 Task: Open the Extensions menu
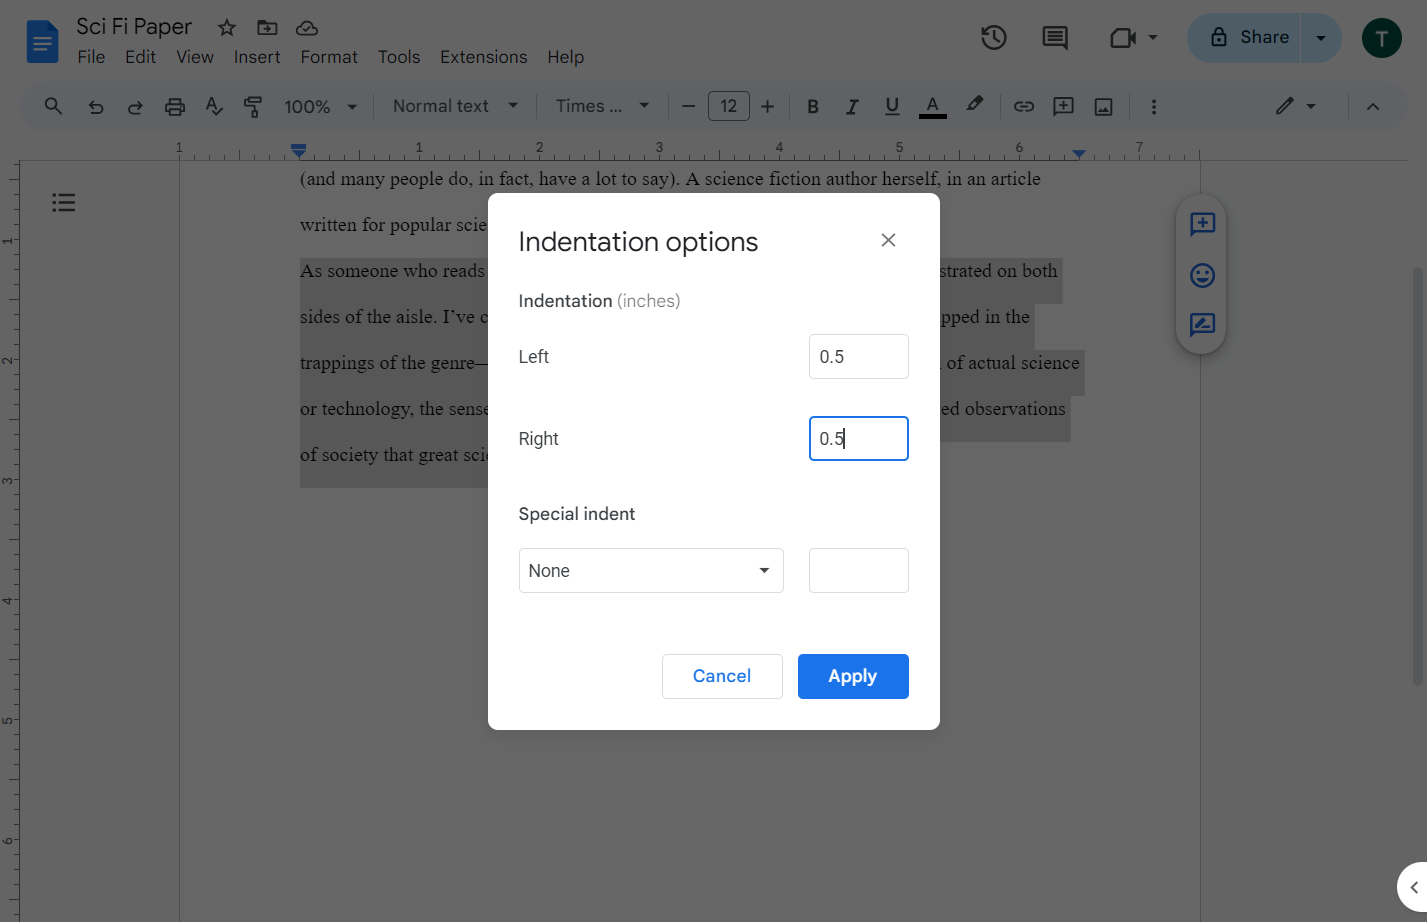tap(484, 57)
